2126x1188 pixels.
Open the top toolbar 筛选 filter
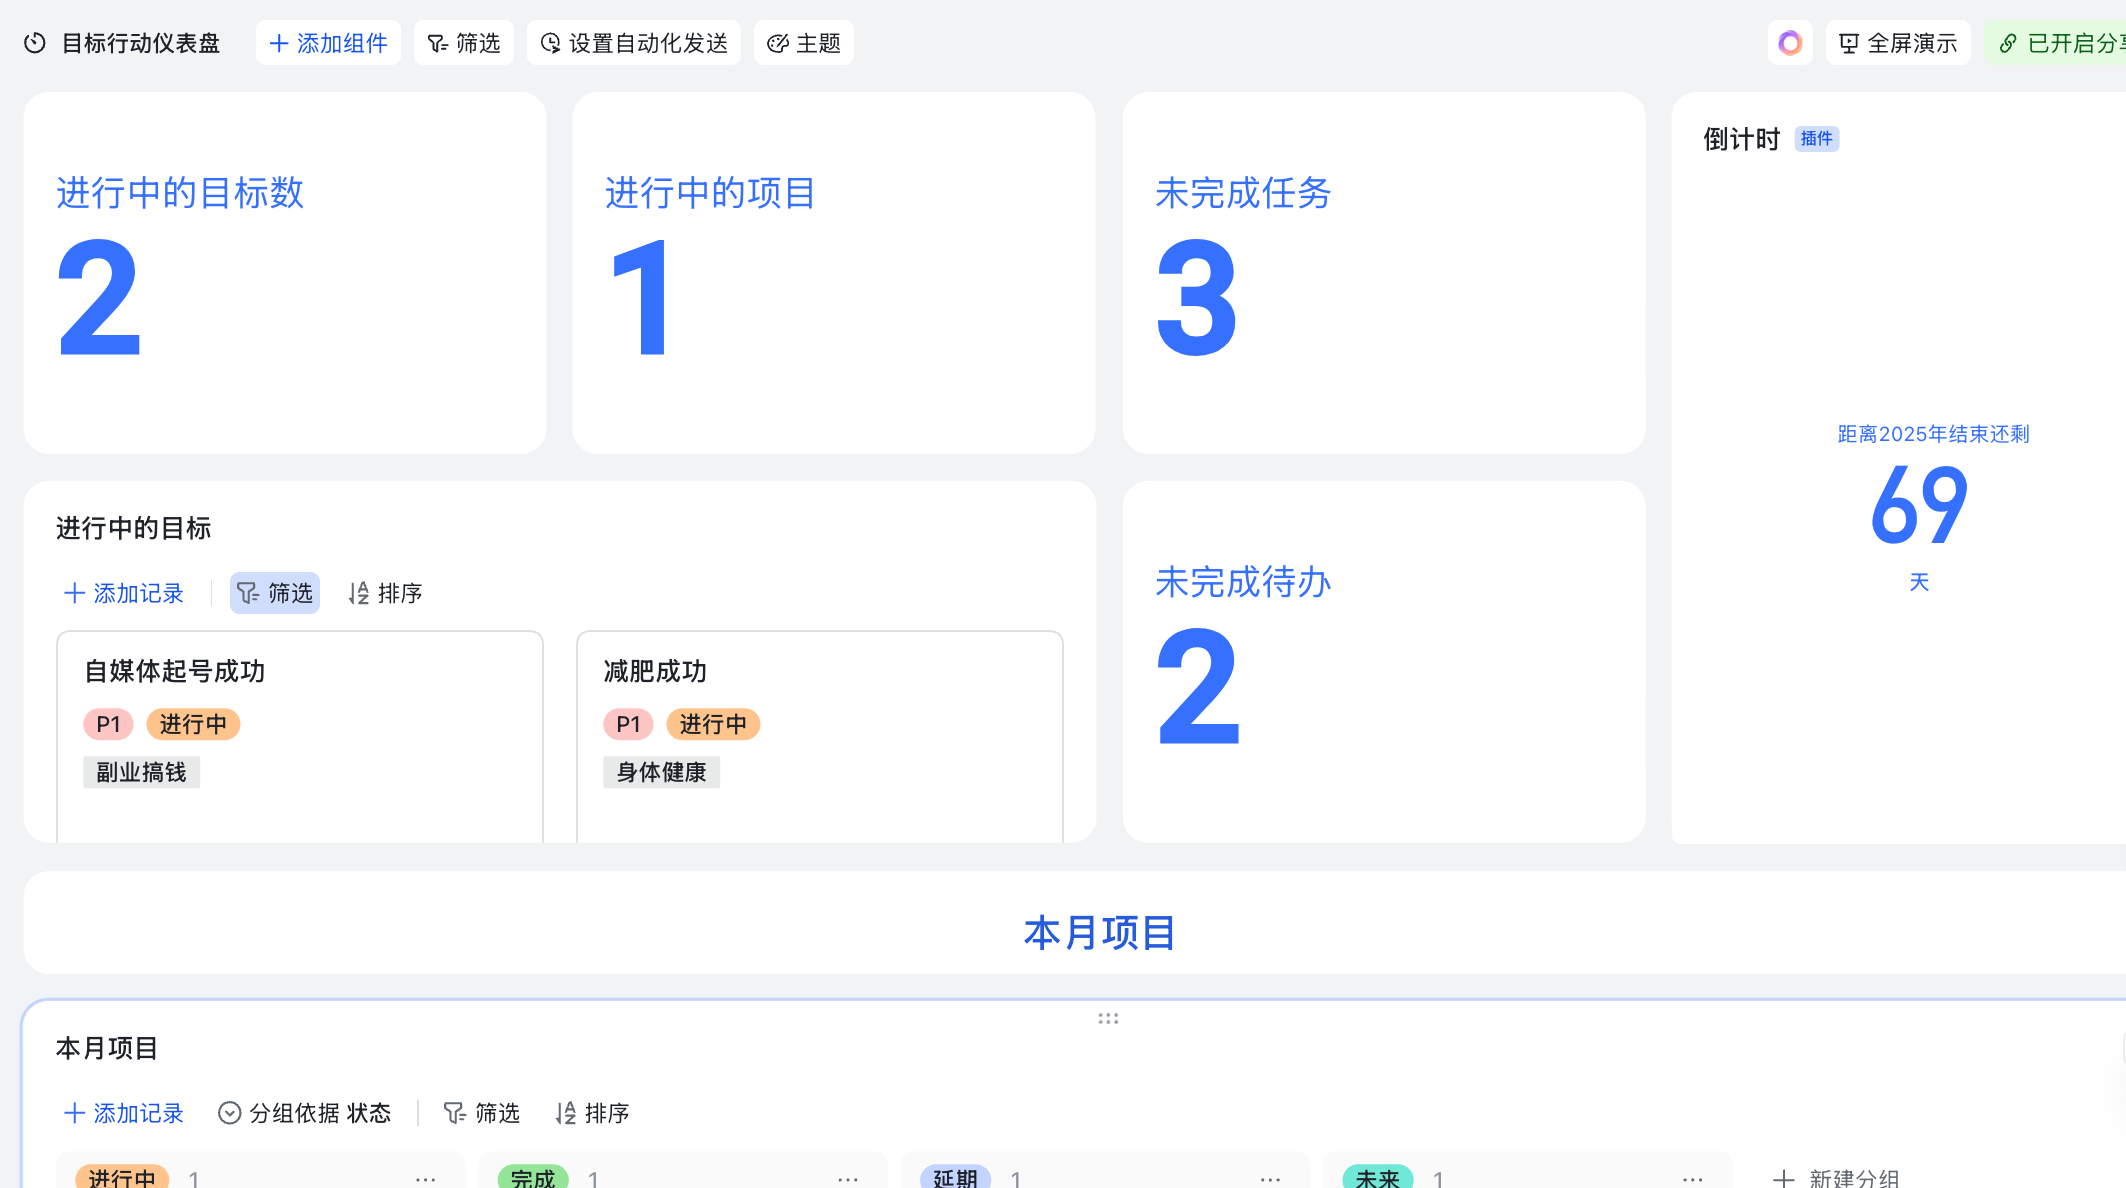tap(464, 43)
